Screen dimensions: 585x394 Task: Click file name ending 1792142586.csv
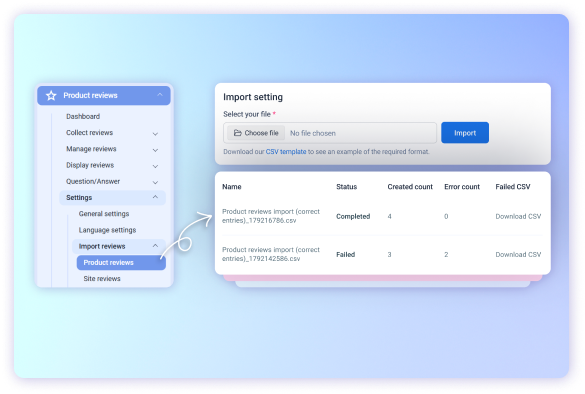point(271,254)
